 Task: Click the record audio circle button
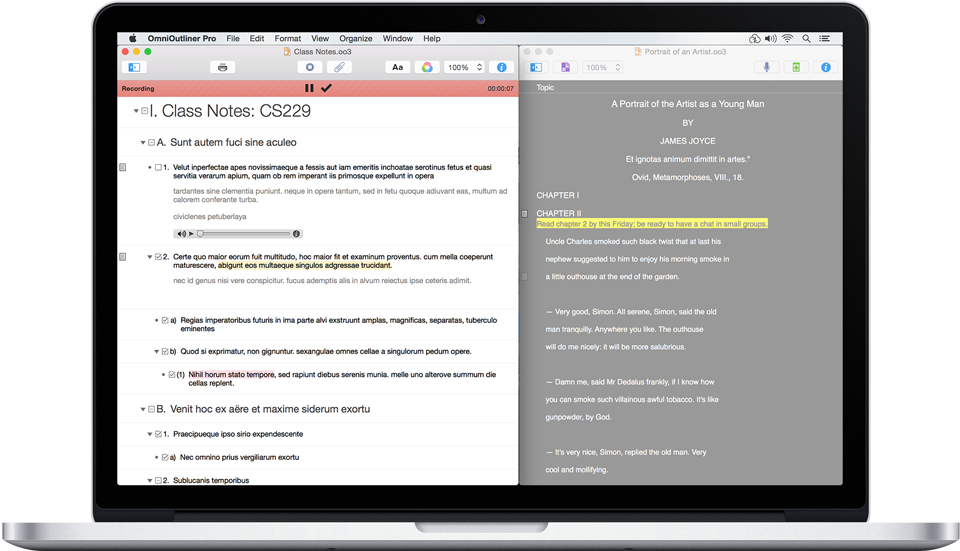[310, 67]
